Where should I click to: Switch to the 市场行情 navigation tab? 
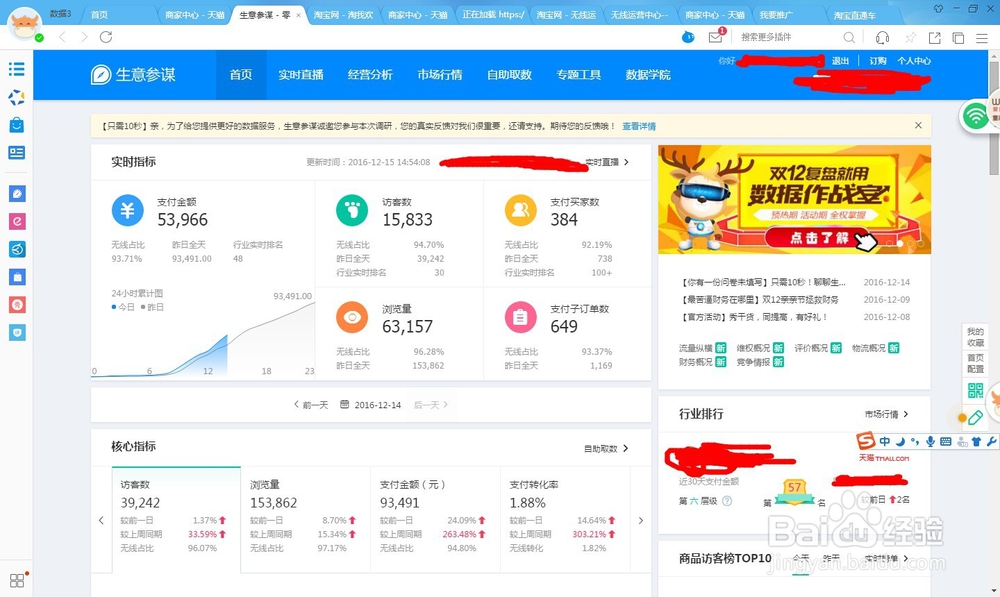pos(440,74)
